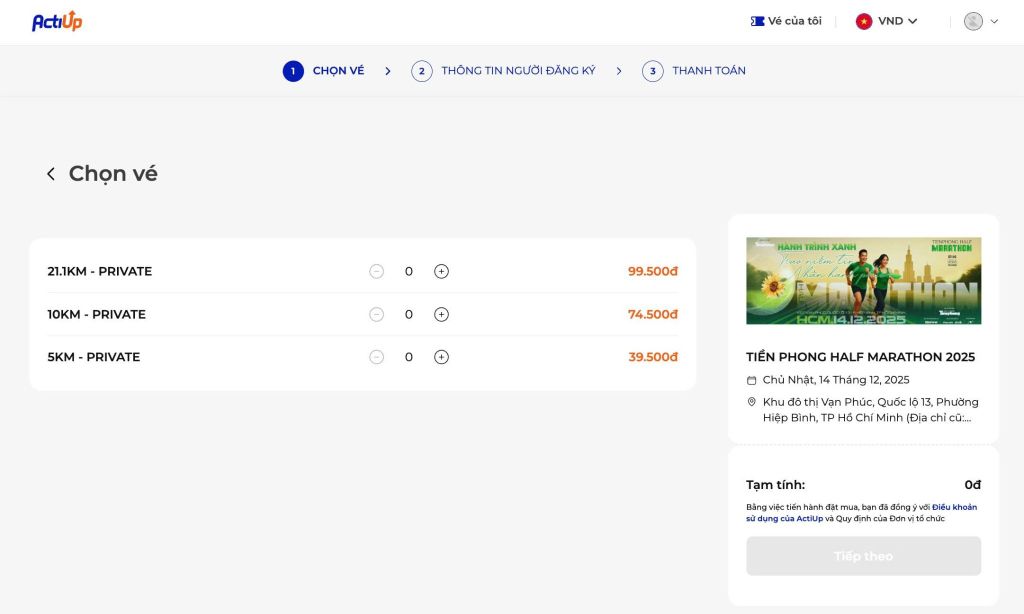This screenshot has width=1024, height=614.
Task: Go to step 2 Thông tin người đăng ký
Action: tap(504, 71)
